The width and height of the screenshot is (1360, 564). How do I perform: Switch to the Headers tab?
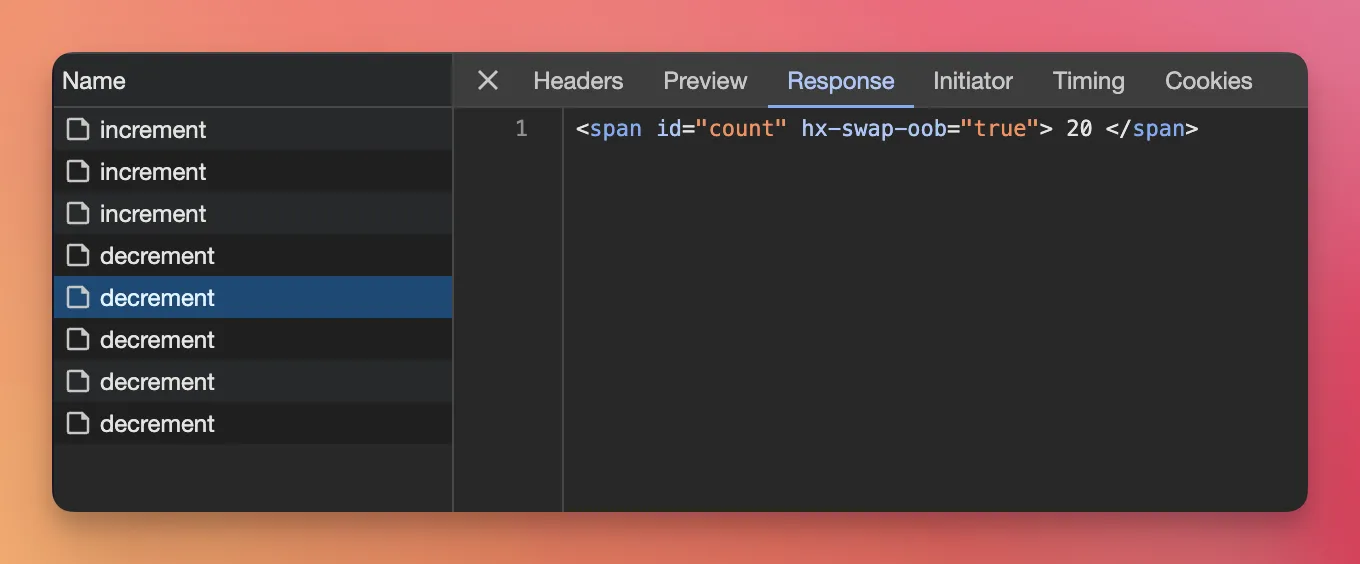click(578, 81)
